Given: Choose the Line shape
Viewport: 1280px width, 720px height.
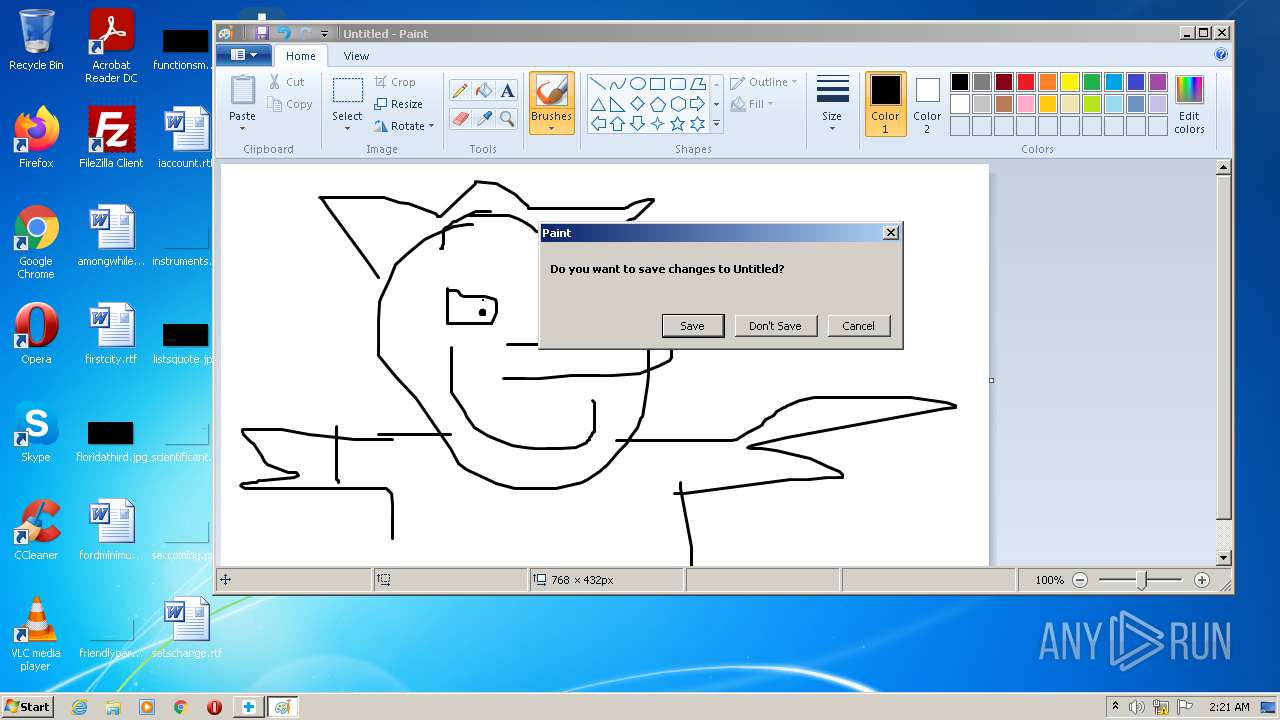Looking at the screenshot, I should pyautogui.click(x=598, y=84).
